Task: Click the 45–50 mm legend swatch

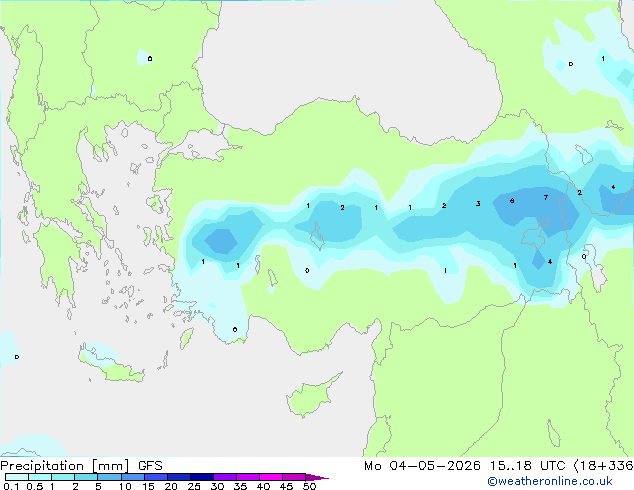Action: coord(294,477)
